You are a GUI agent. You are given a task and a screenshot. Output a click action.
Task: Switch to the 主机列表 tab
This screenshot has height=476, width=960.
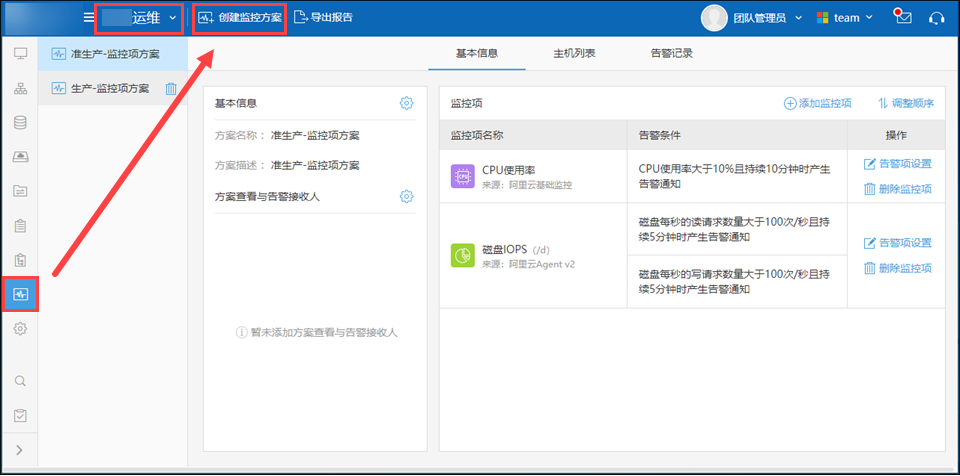coord(574,53)
